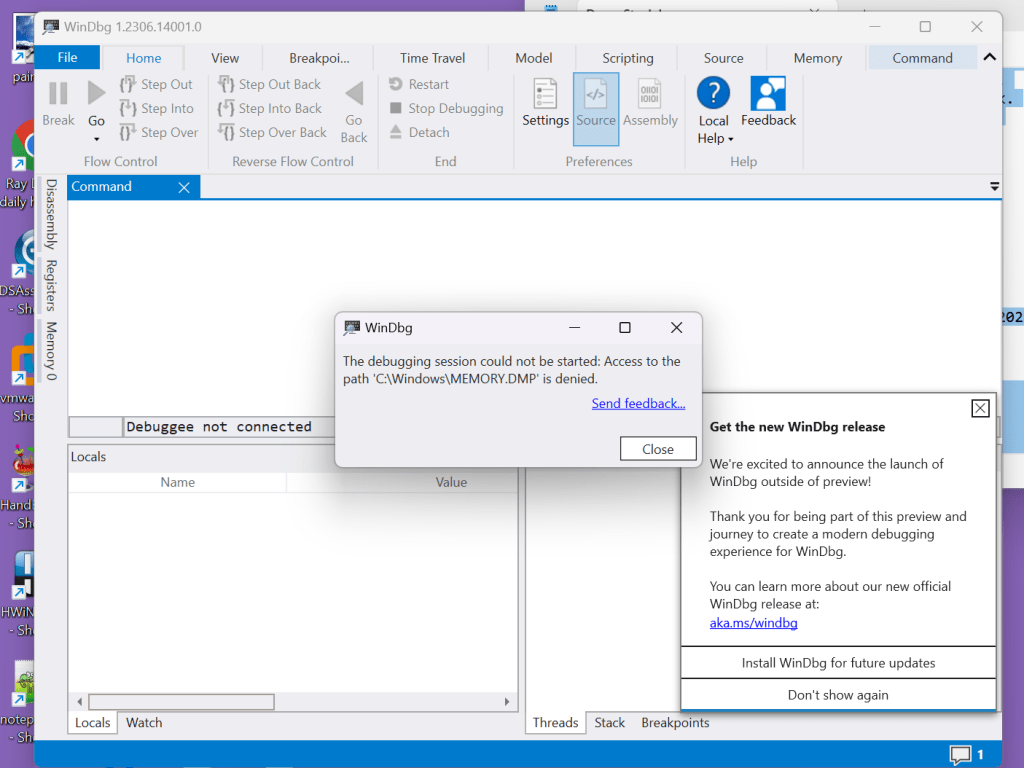
Task: Open the Time Travel ribbon tab
Action: [432, 58]
